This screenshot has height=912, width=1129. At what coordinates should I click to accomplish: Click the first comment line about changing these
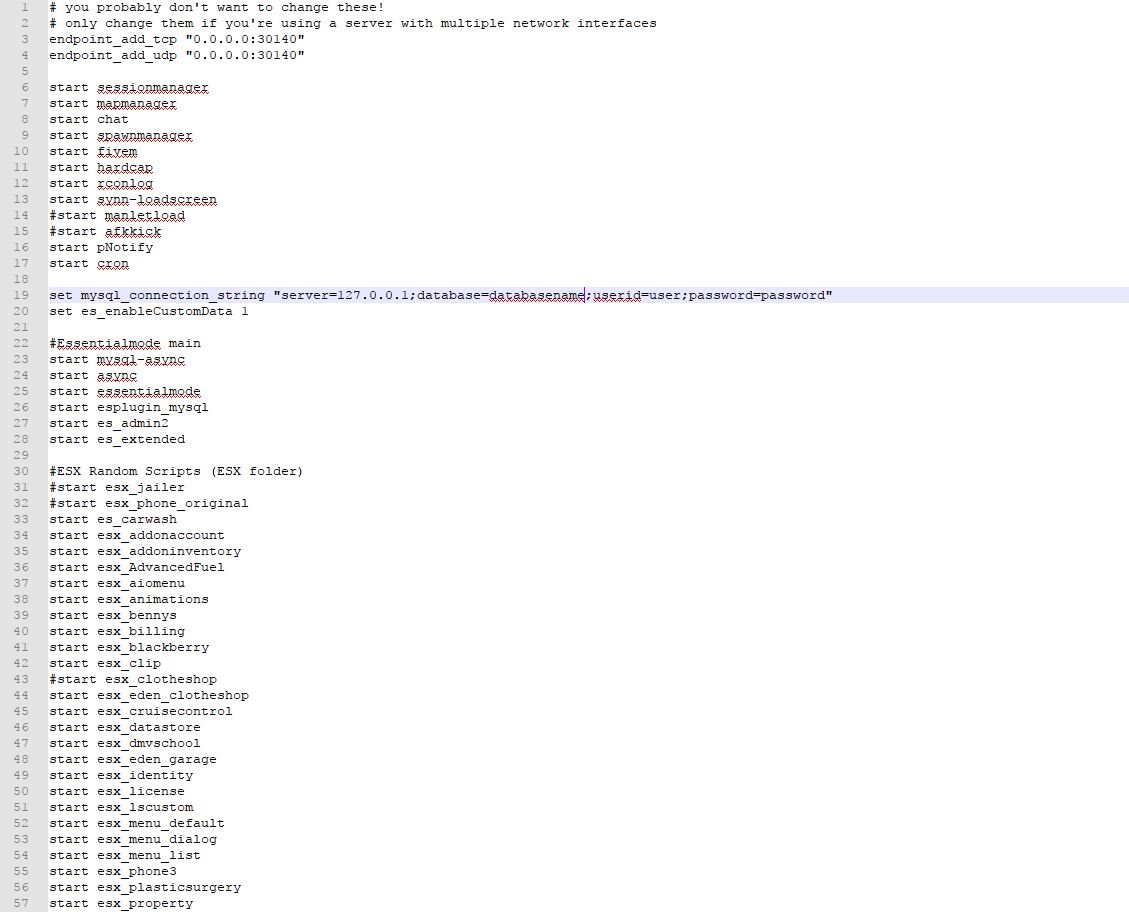[217, 7]
